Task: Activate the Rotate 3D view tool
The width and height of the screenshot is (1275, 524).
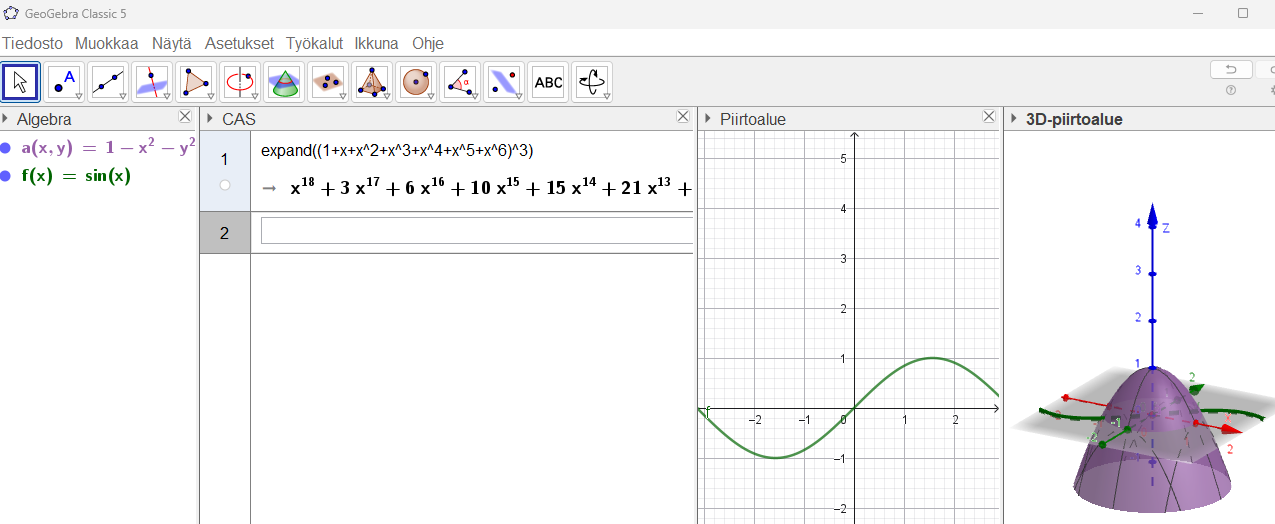Action: (x=592, y=82)
